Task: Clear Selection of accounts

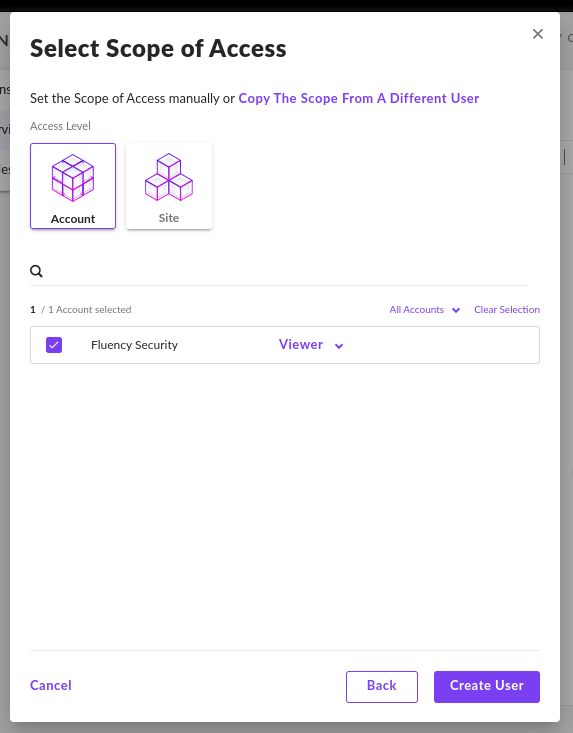Action: click(507, 309)
